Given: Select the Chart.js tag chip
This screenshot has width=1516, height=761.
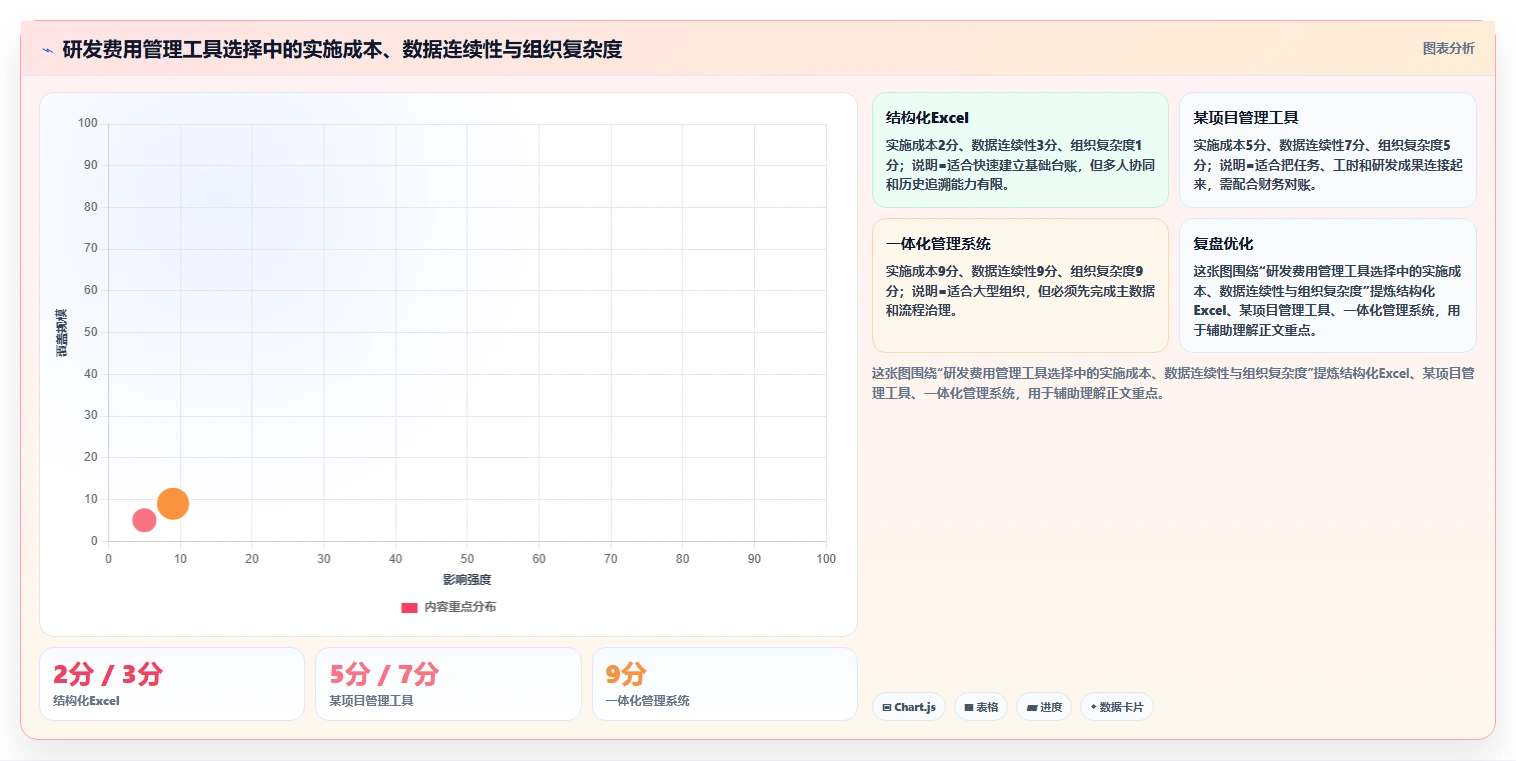Looking at the screenshot, I should (x=909, y=707).
